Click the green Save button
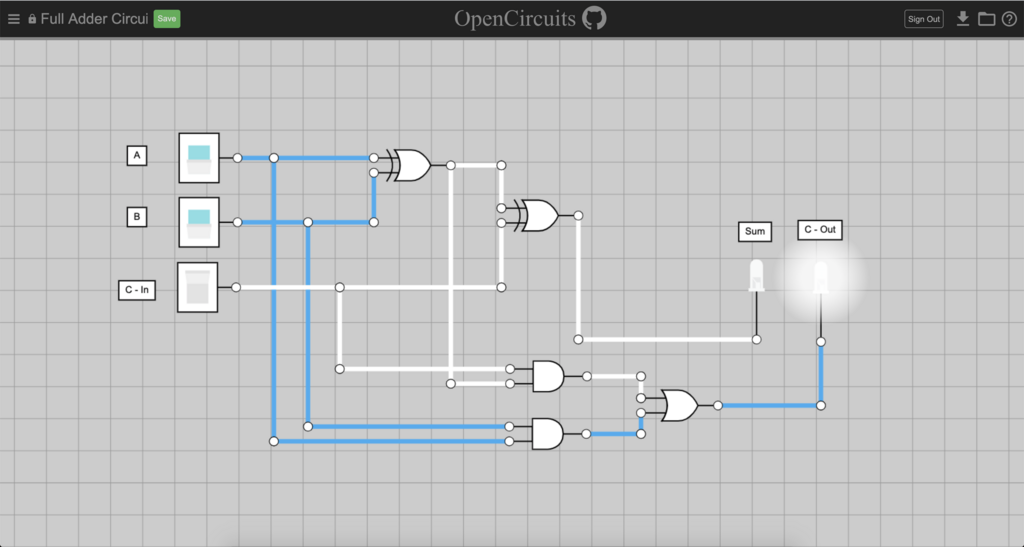 point(167,18)
